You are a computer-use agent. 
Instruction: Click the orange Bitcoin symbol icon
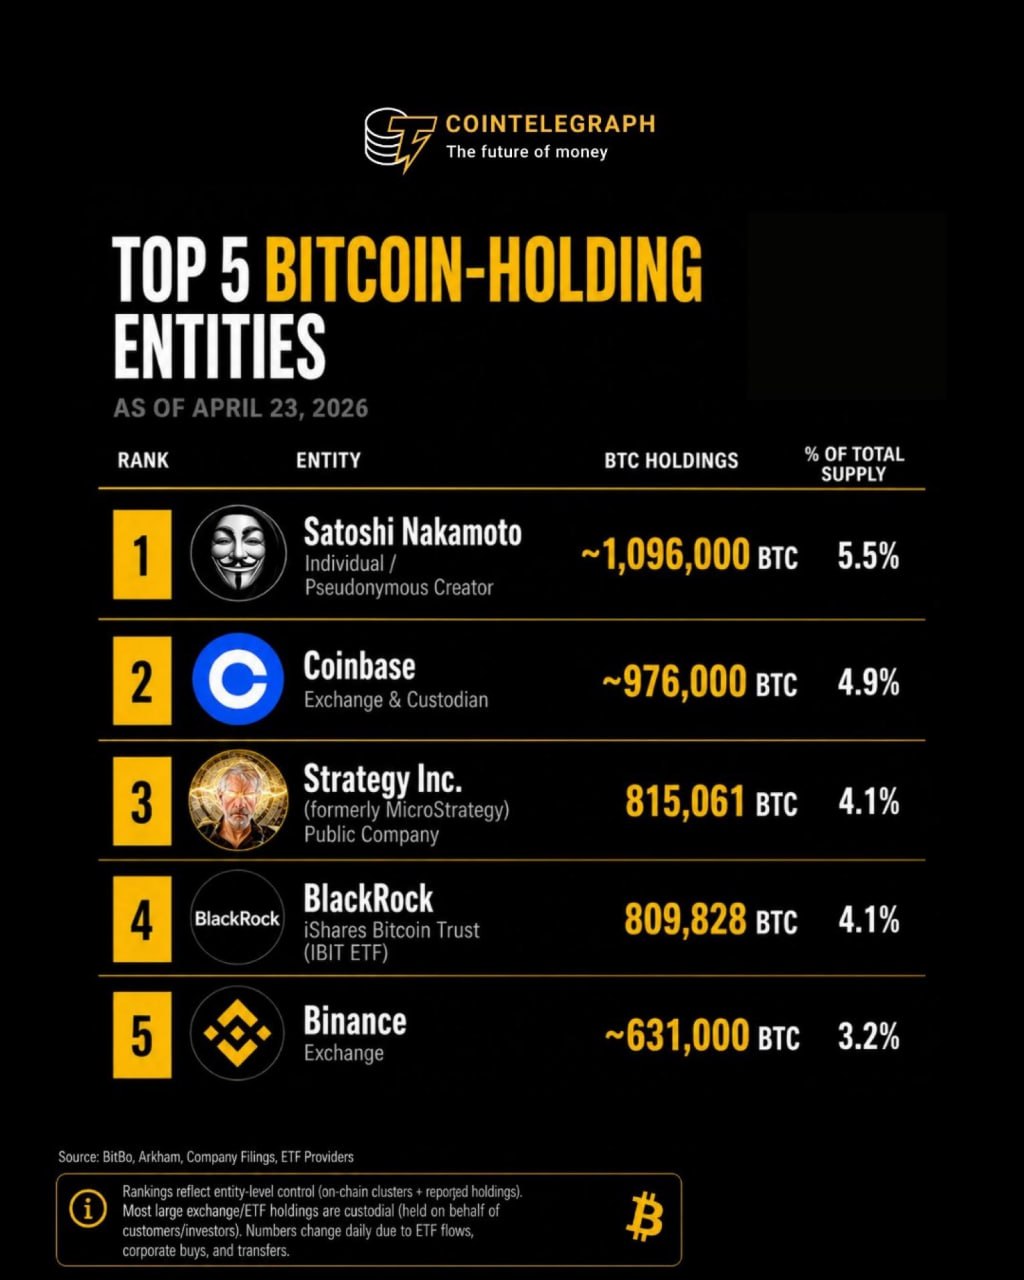pyautogui.click(x=644, y=1219)
